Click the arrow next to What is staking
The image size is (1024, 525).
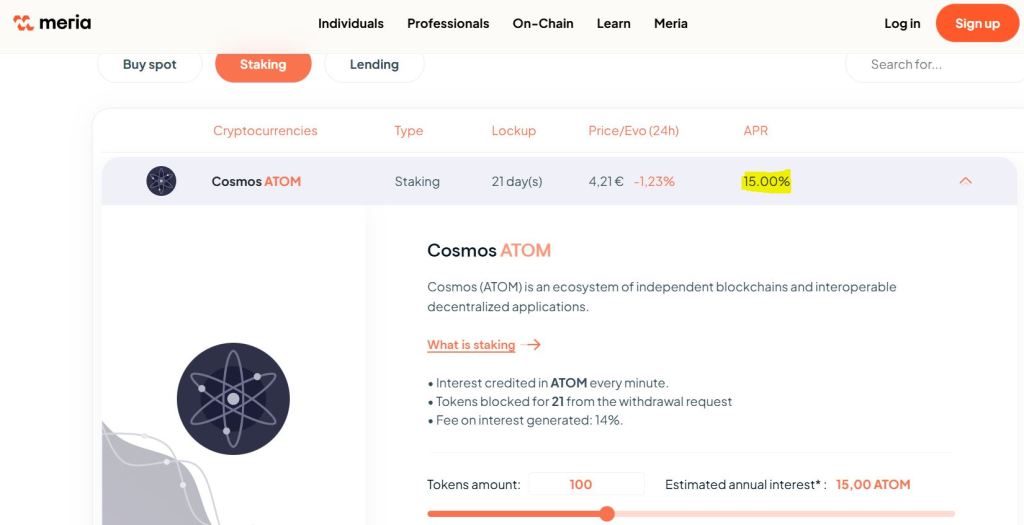532,345
